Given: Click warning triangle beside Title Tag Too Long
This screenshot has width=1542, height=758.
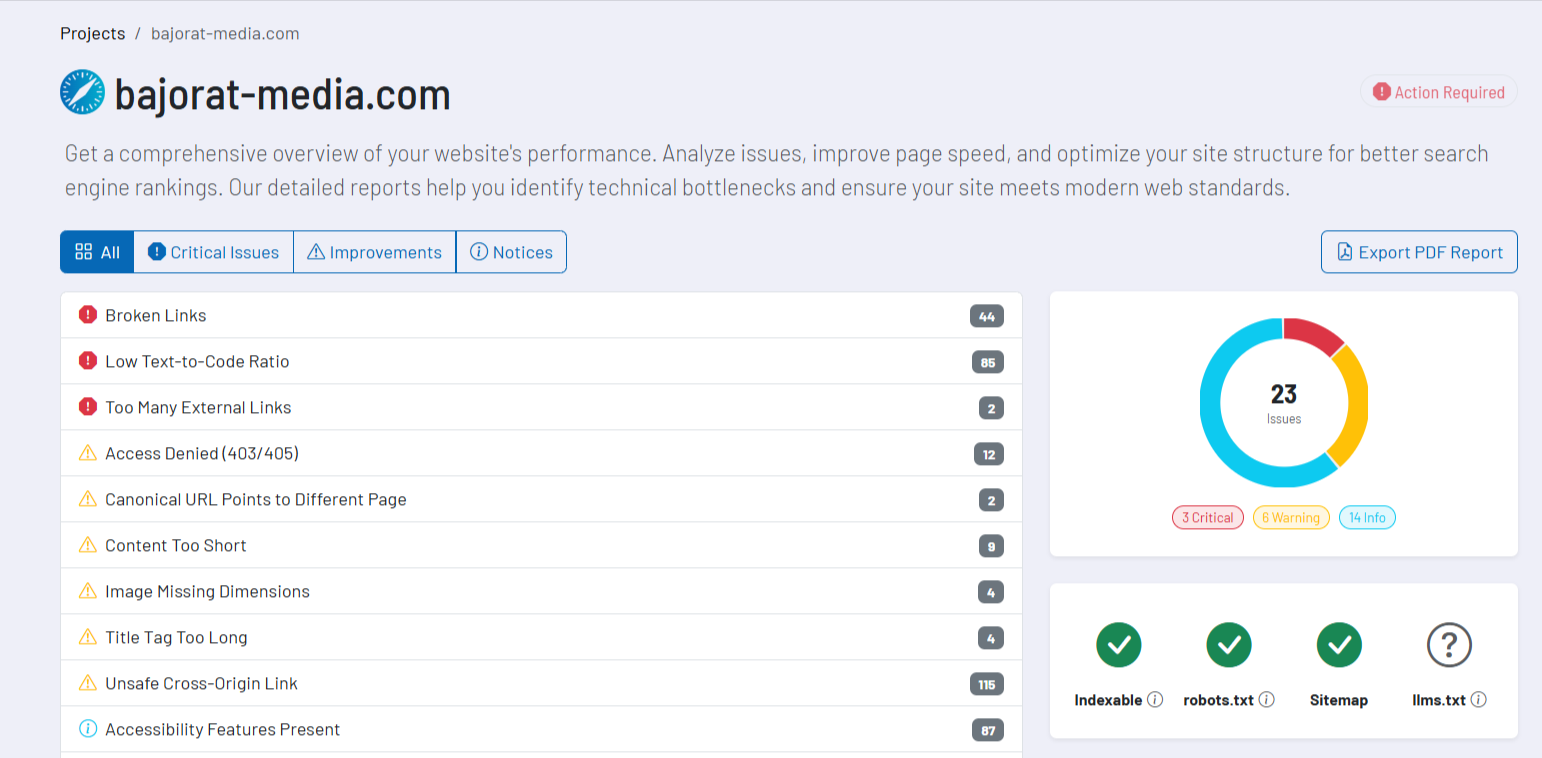Looking at the screenshot, I should [88, 637].
